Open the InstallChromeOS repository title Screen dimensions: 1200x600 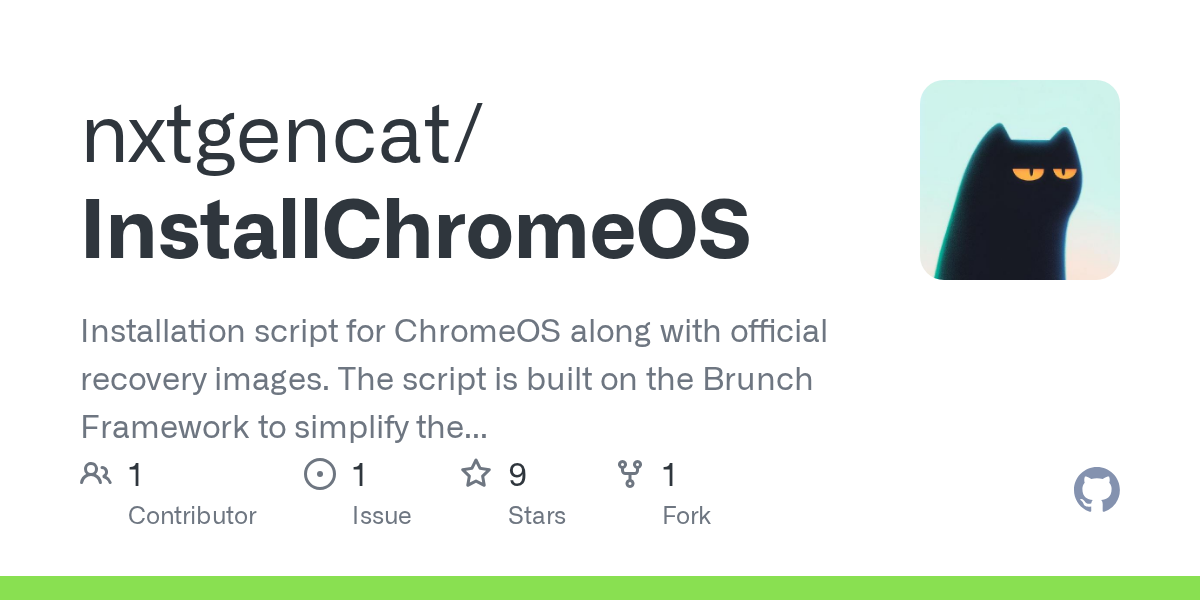(x=415, y=231)
